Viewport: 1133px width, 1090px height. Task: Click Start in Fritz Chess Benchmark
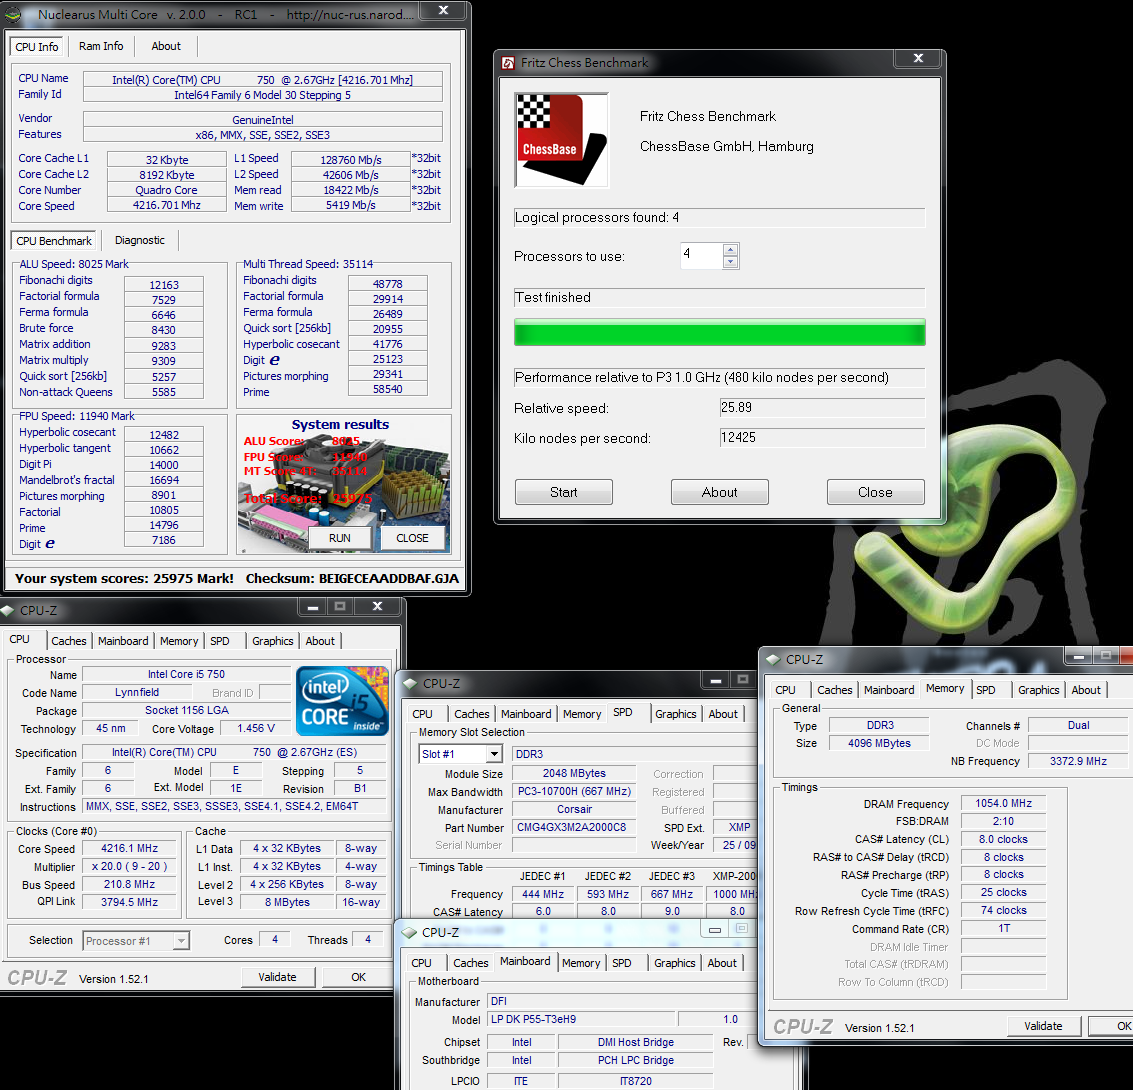pos(563,492)
